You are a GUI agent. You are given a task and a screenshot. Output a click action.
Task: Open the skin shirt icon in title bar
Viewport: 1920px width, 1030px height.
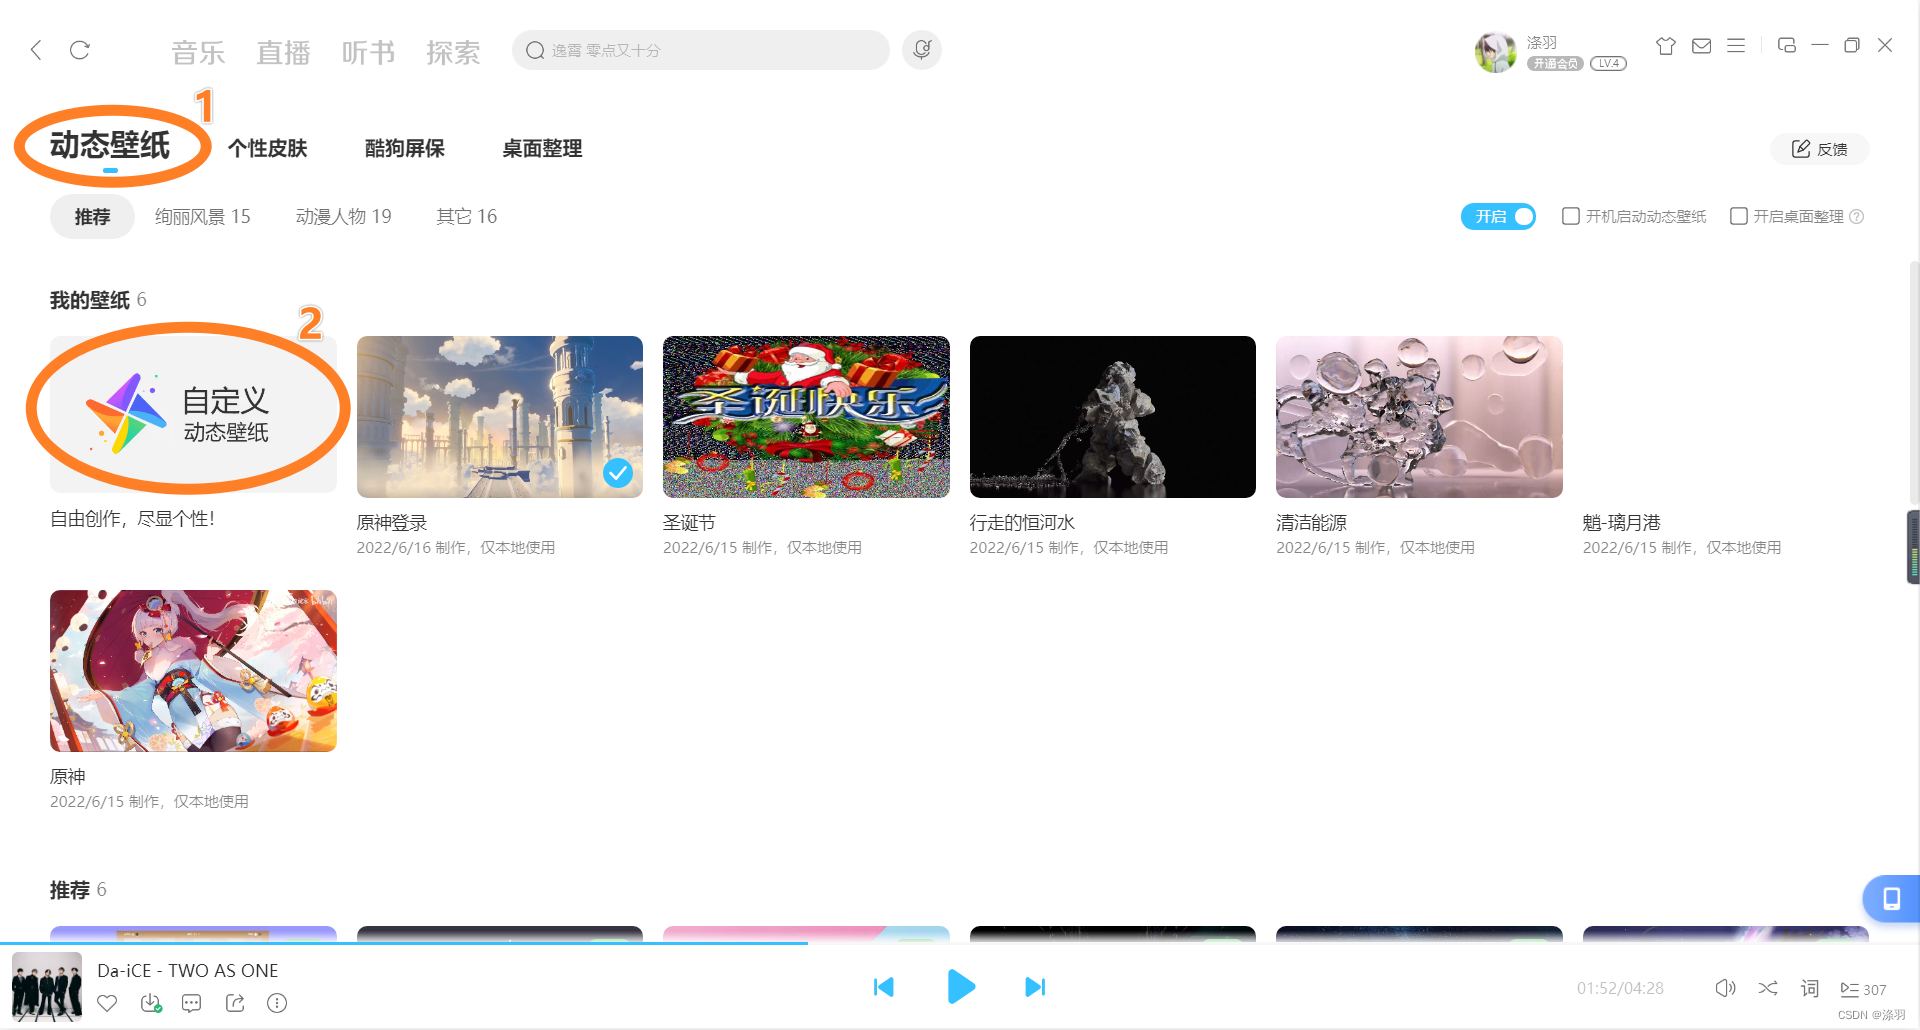click(1665, 46)
